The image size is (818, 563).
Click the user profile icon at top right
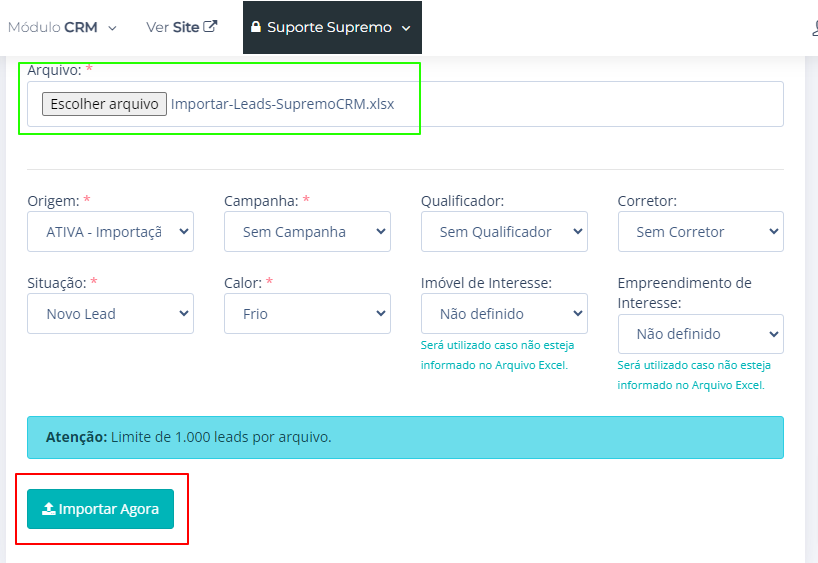(814, 28)
